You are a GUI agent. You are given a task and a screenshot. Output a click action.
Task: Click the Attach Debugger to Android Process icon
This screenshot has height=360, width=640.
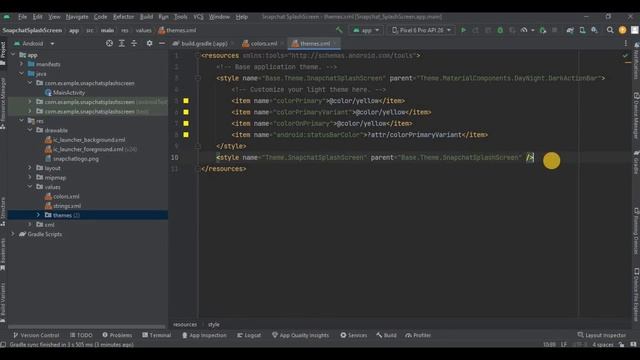tap(542, 30)
